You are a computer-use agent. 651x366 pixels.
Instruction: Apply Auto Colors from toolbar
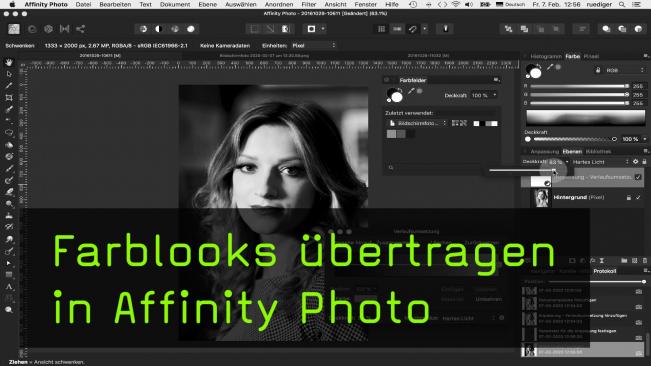pos(175,29)
